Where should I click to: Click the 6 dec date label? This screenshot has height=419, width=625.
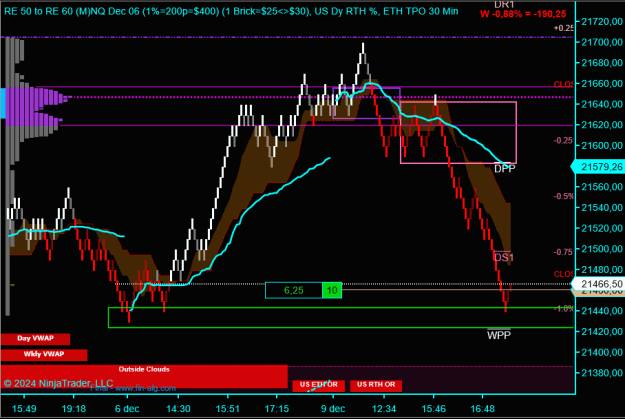point(127,409)
